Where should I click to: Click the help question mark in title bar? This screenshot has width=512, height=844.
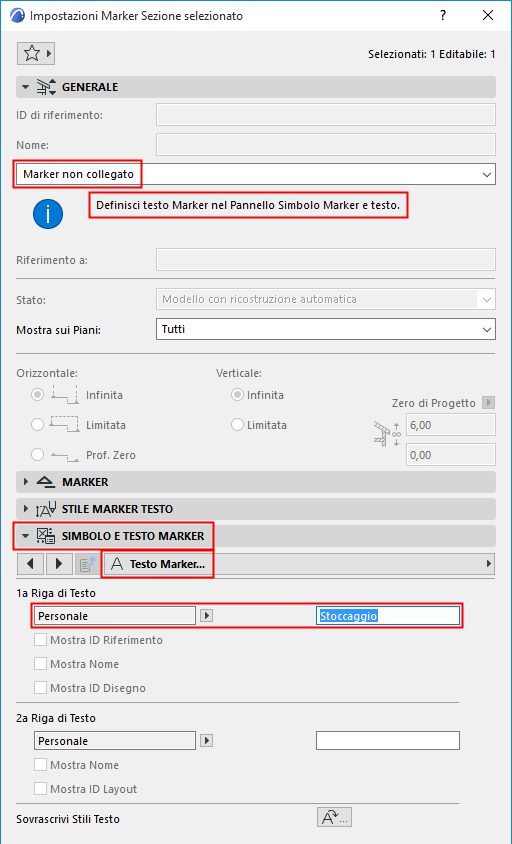click(443, 16)
